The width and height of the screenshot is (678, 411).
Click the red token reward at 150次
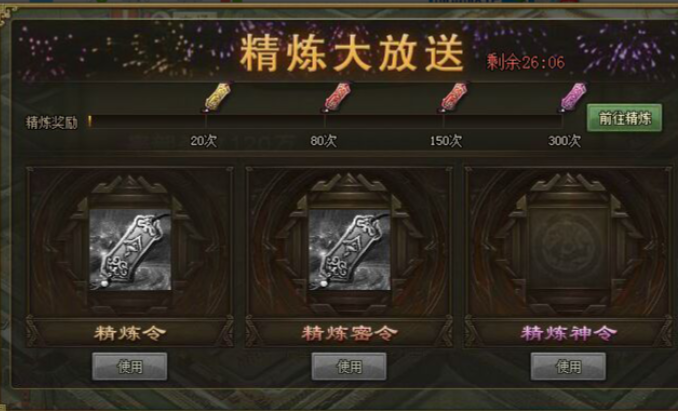pos(454,96)
